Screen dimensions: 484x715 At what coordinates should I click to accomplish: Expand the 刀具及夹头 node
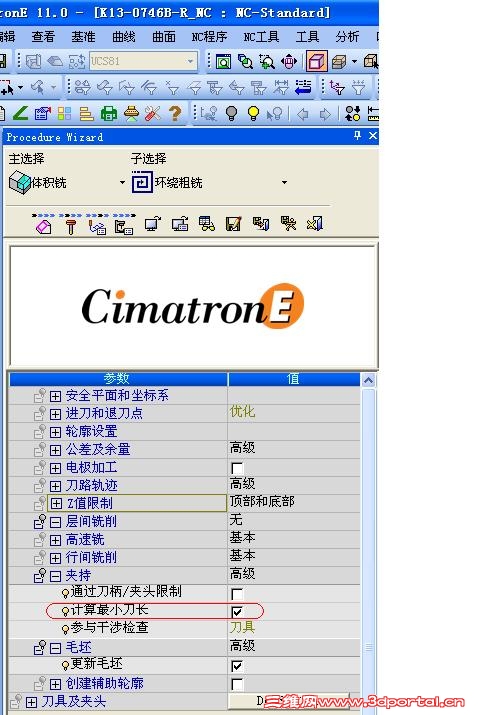point(31,702)
